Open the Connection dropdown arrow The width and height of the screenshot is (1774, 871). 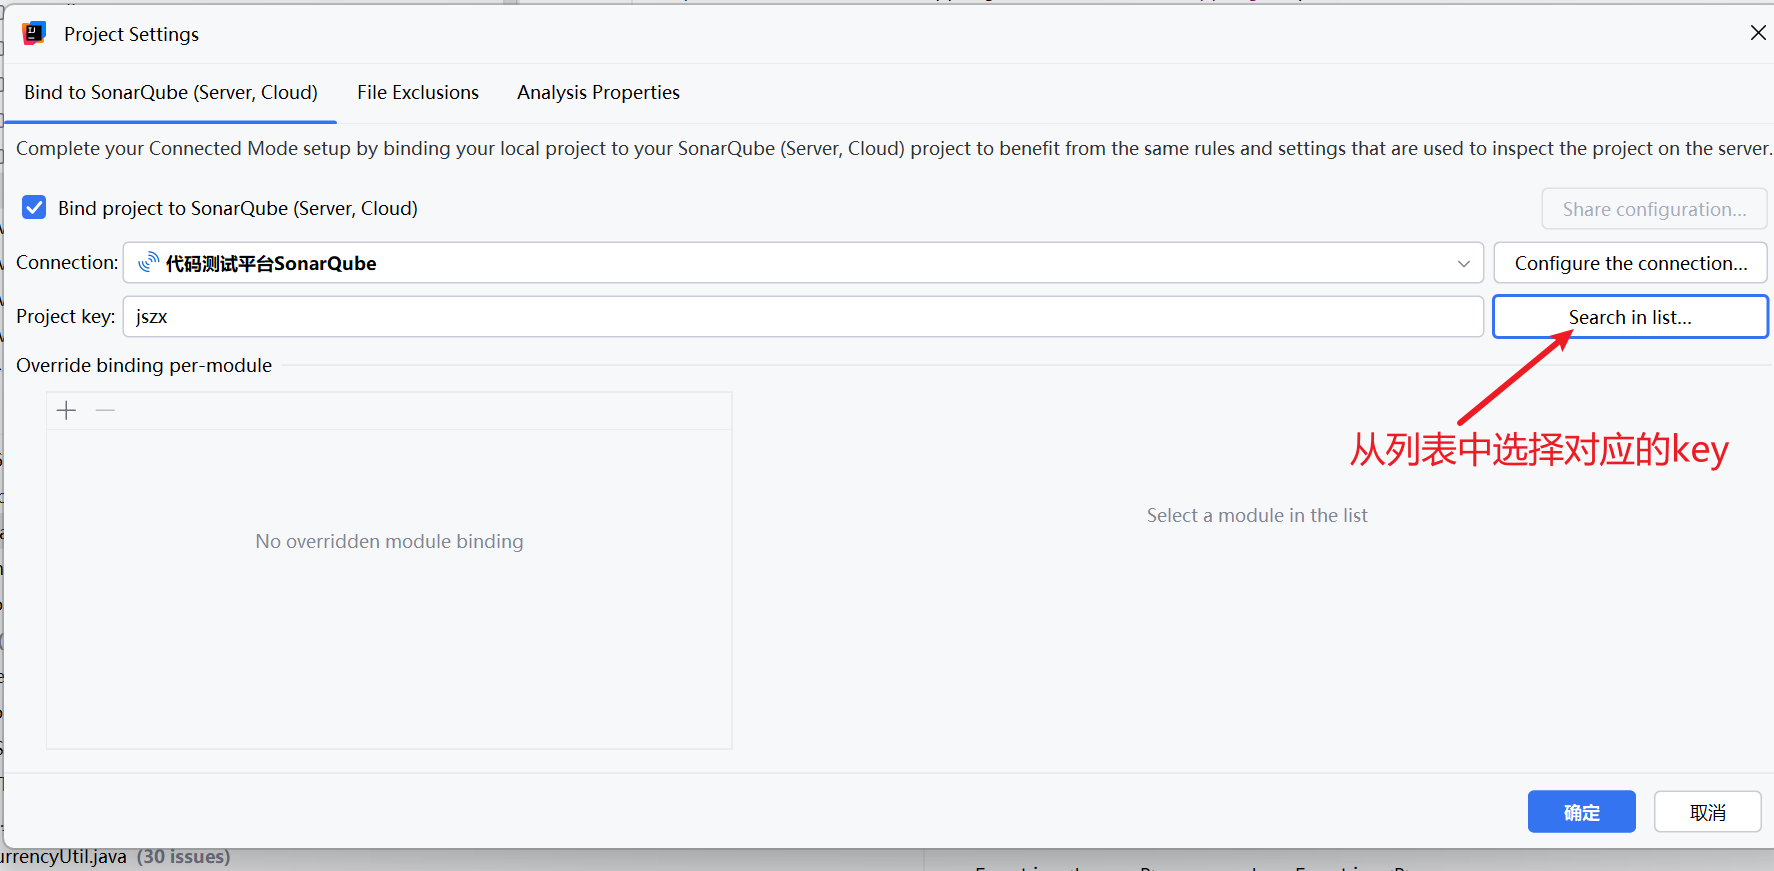[1463, 263]
